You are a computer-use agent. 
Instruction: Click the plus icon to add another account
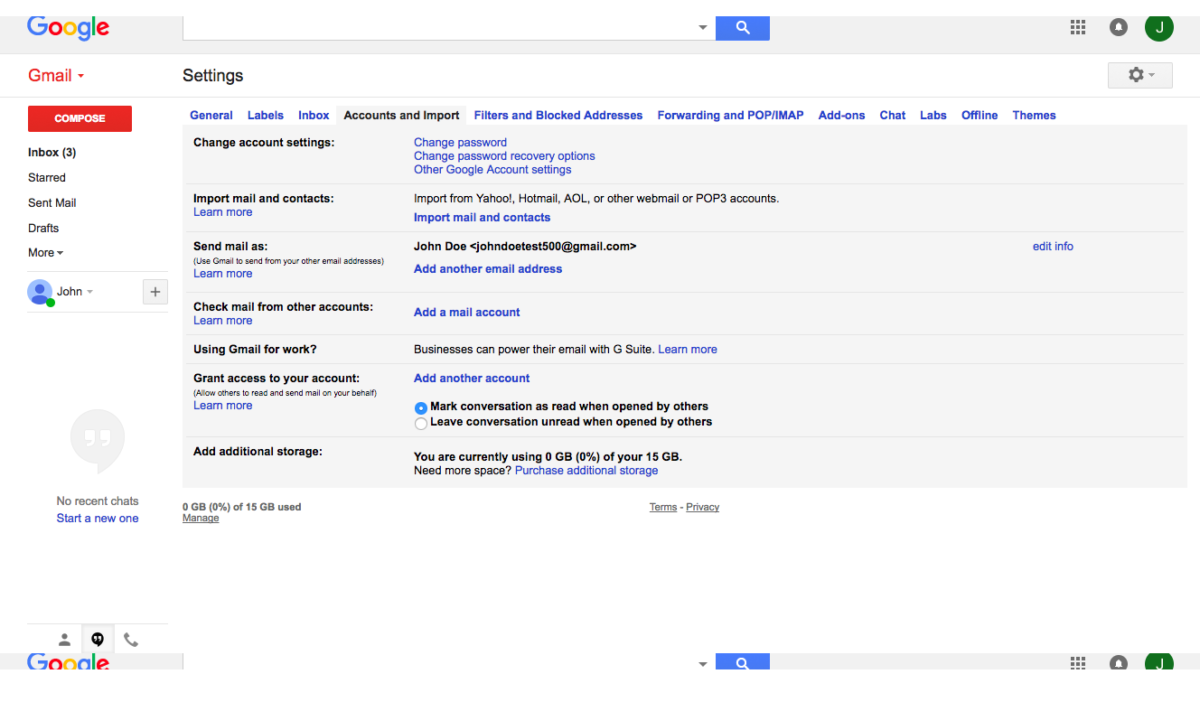click(x=155, y=291)
